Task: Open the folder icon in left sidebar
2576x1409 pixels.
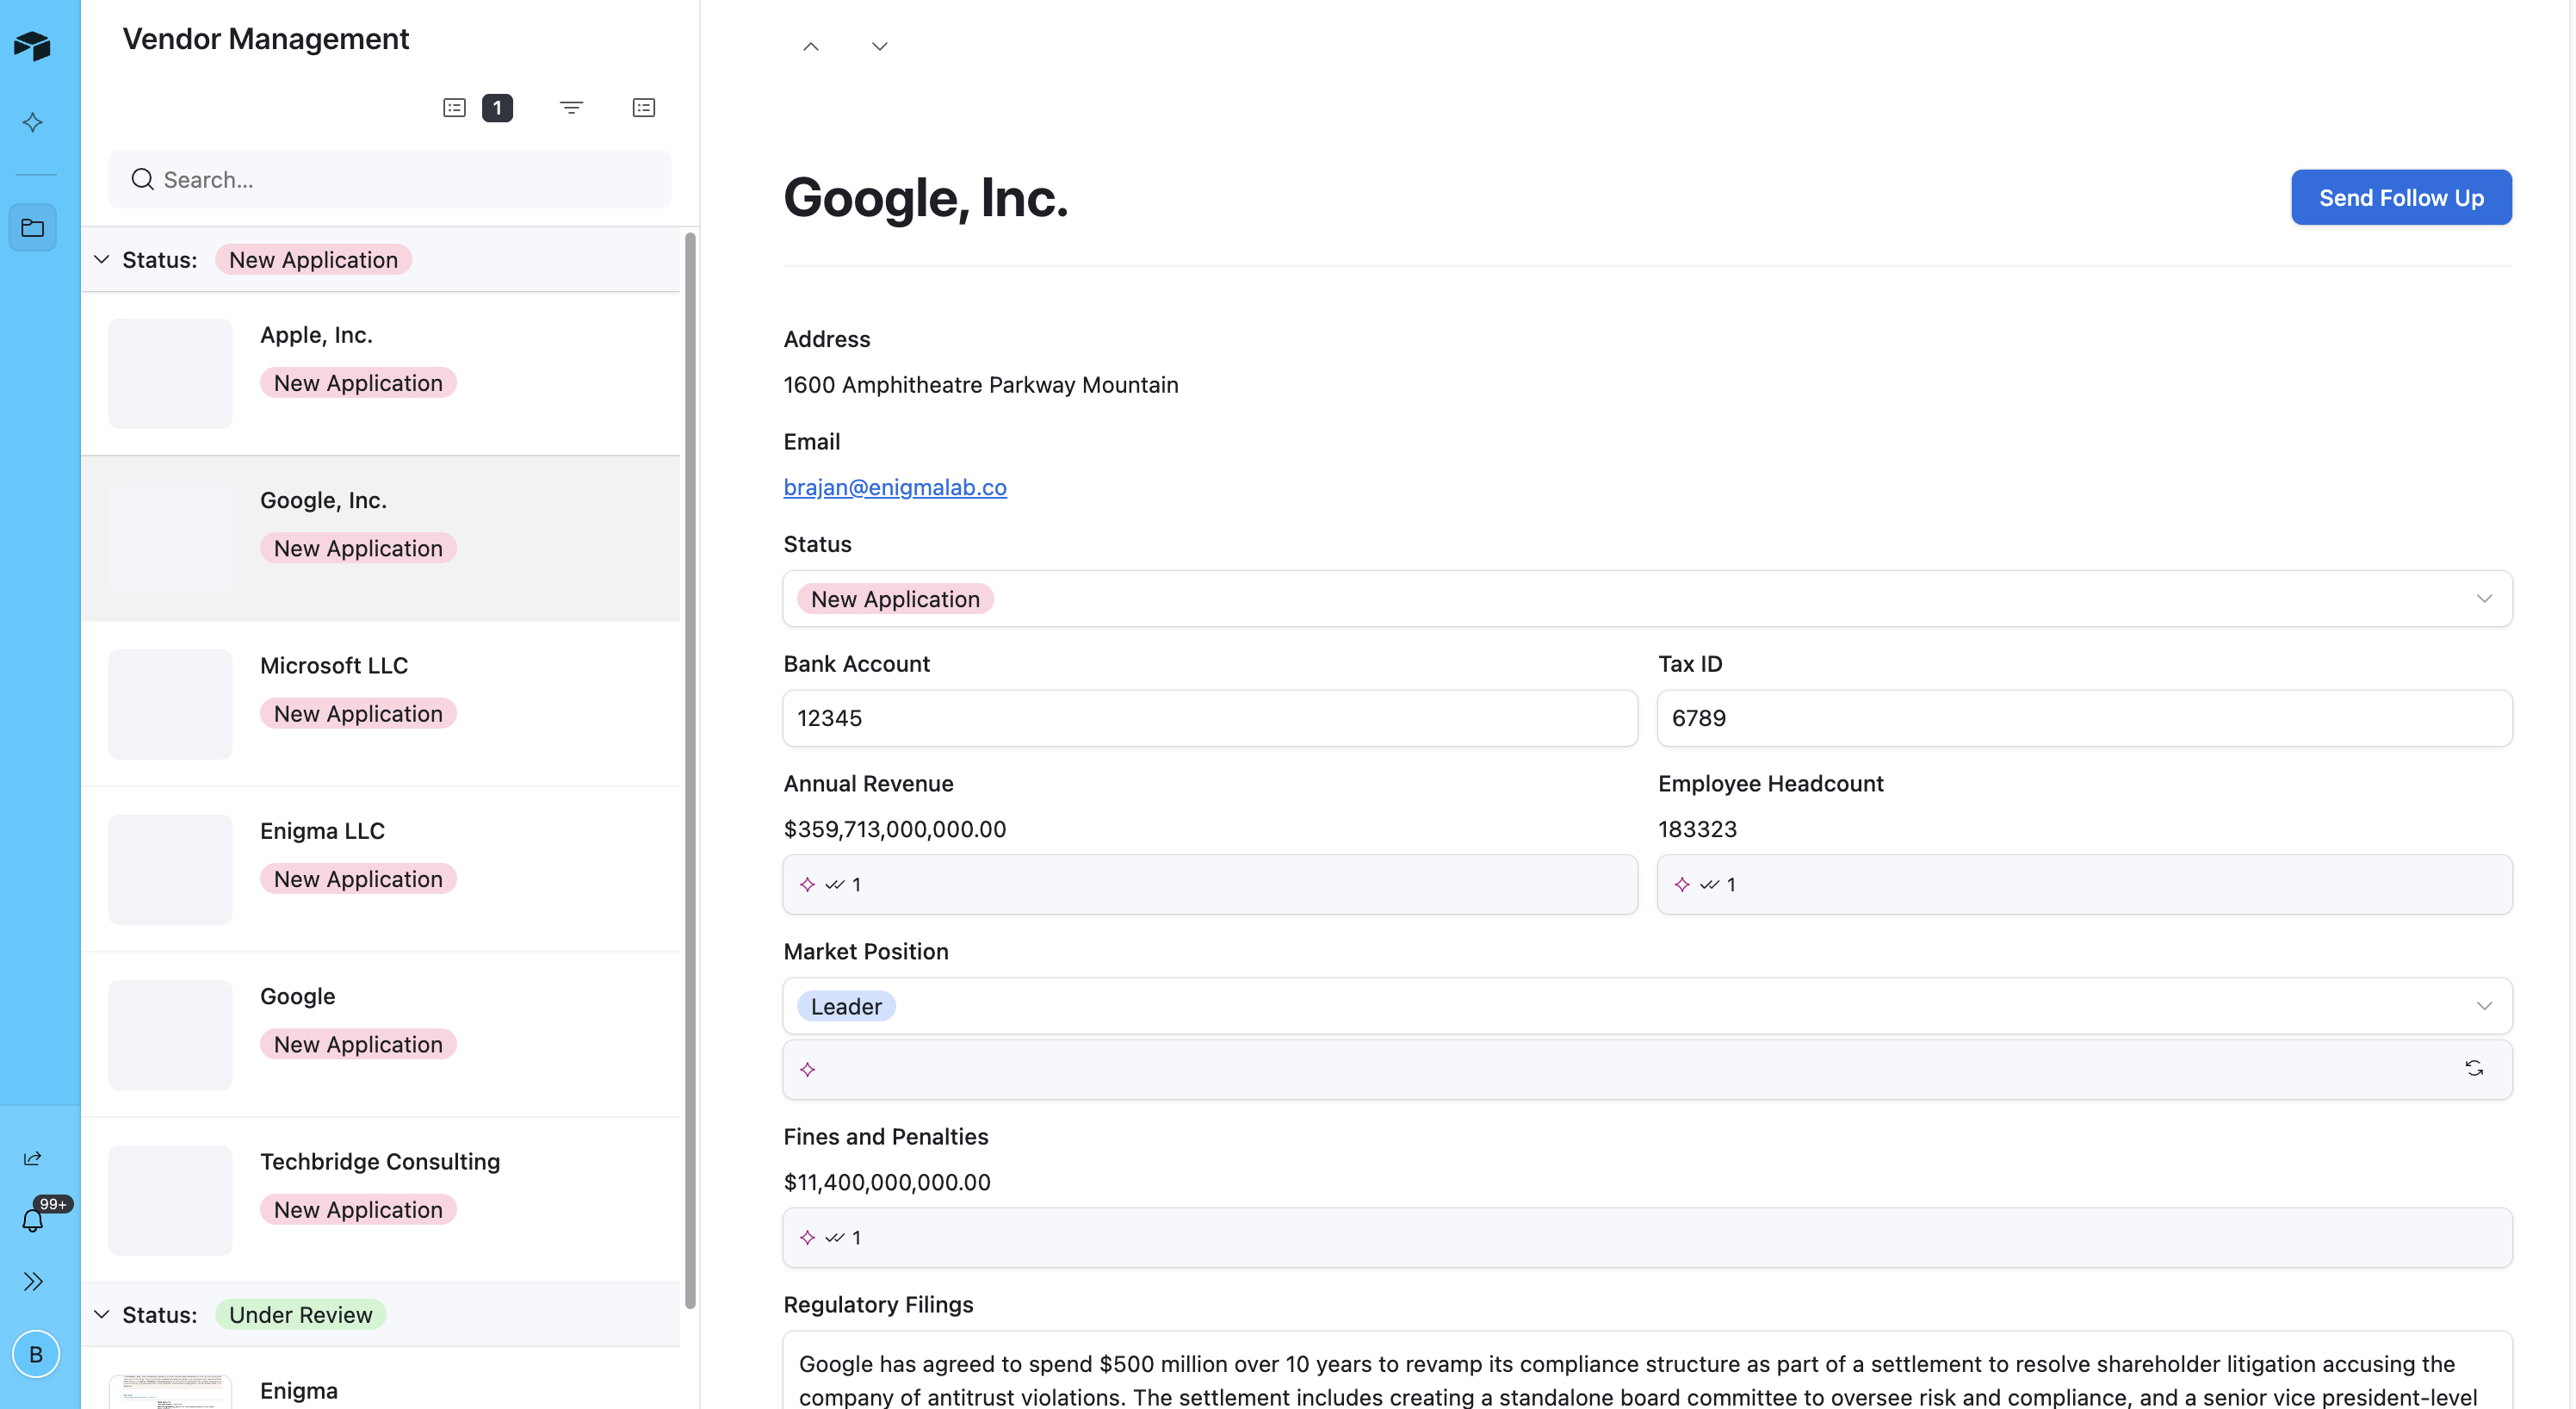Action: (33, 228)
